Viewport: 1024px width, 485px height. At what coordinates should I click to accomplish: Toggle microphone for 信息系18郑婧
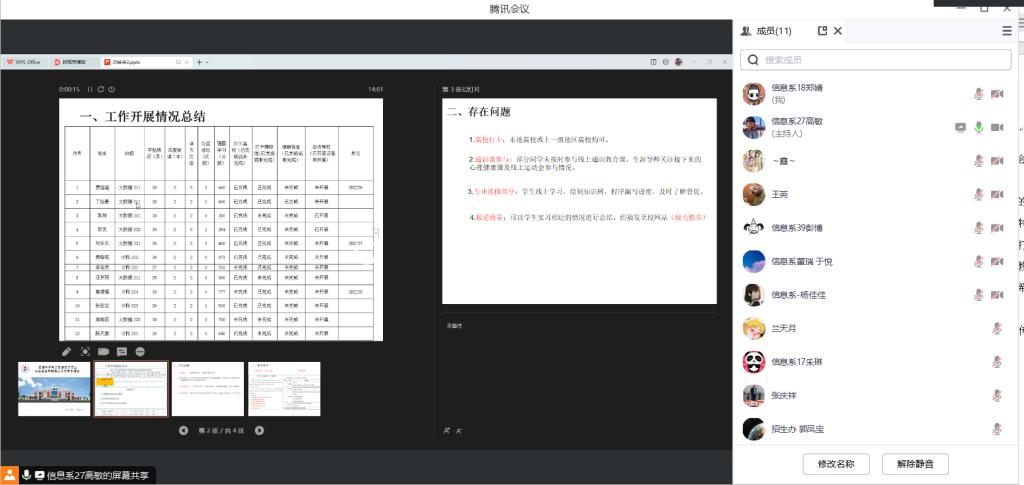click(979, 94)
